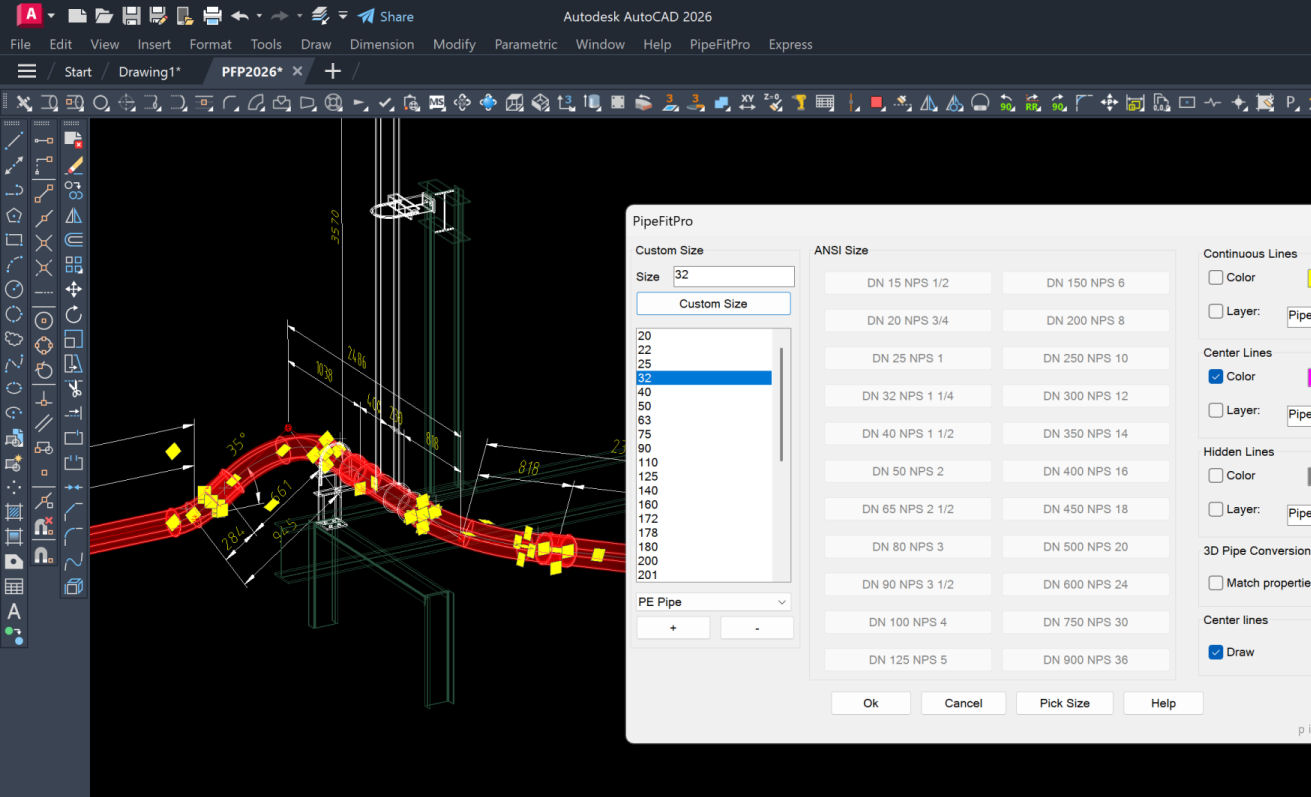Screen dimensions: 1311x797
Task: Open the undo history dropdown arrow
Action: pos(259,16)
